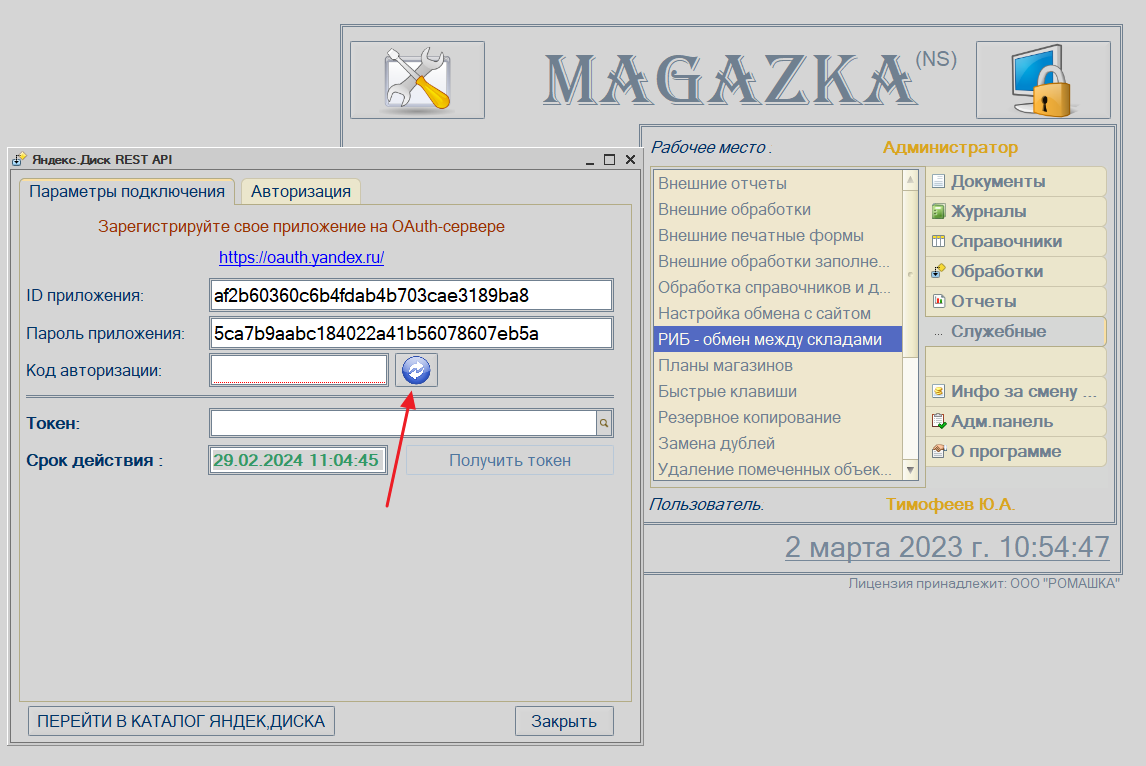This screenshot has width=1146, height=766.
Task: Click the list scrollbar up arrow
Action: 910,180
